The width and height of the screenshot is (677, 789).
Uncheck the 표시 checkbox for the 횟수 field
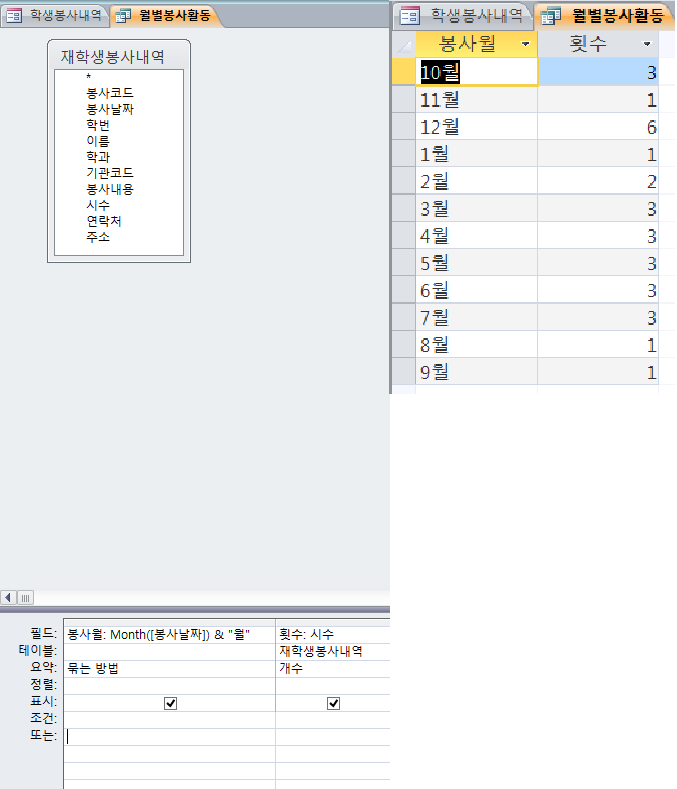point(333,703)
